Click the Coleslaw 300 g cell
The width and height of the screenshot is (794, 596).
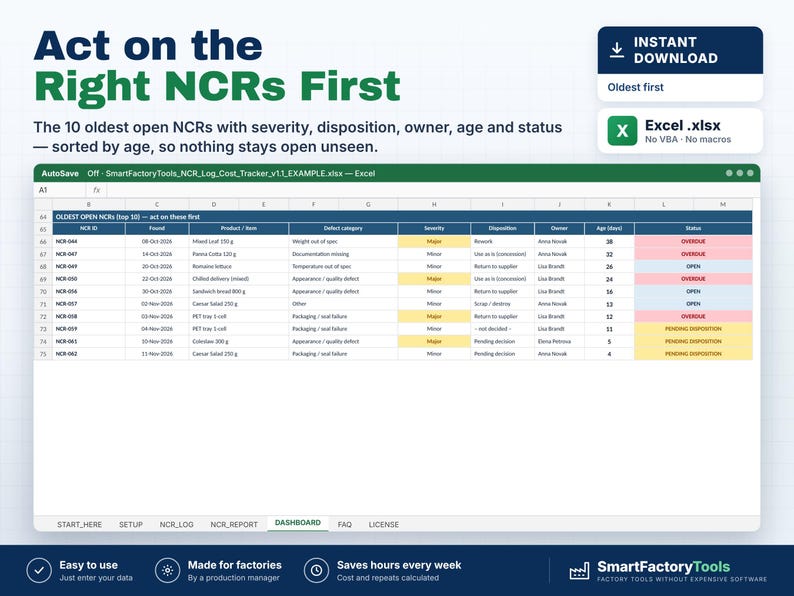coord(239,341)
